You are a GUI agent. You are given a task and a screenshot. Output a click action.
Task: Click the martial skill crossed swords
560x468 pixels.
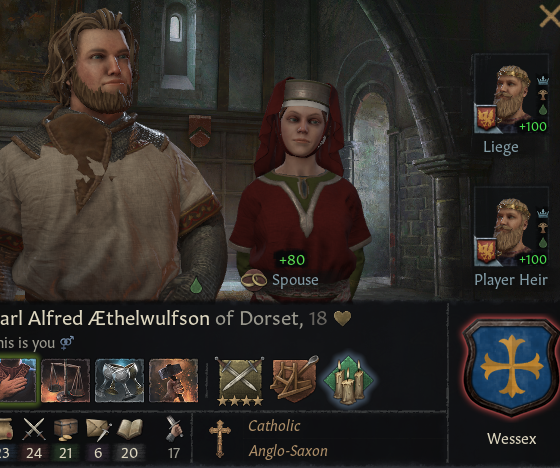pyautogui.click(x=34, y=429)
